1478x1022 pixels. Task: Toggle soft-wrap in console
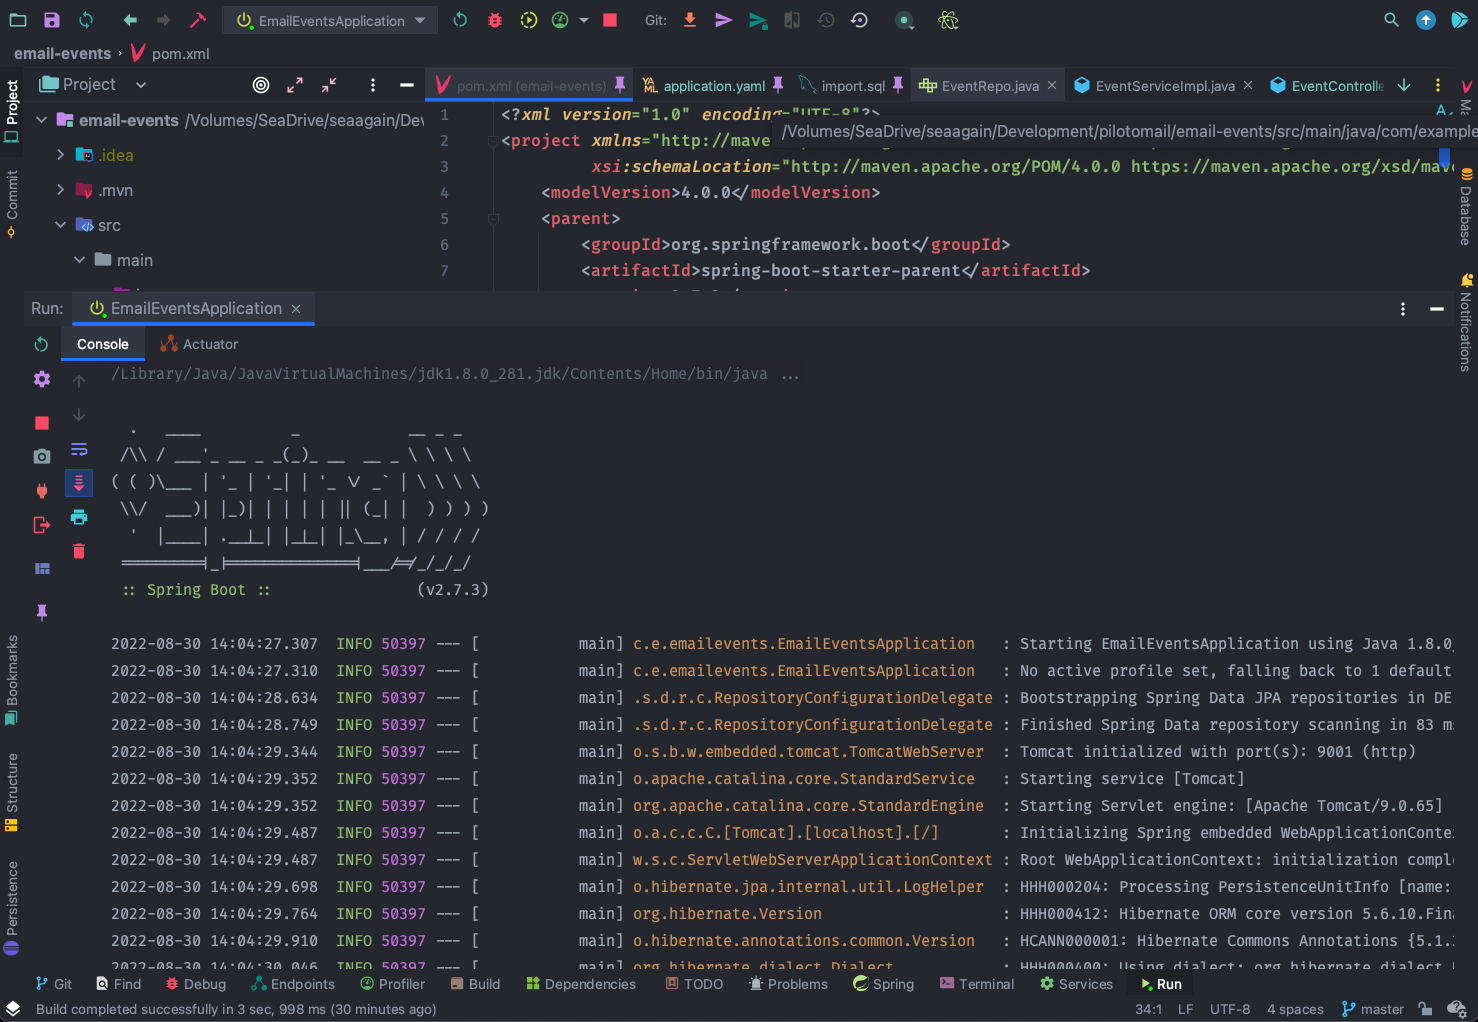79,449
